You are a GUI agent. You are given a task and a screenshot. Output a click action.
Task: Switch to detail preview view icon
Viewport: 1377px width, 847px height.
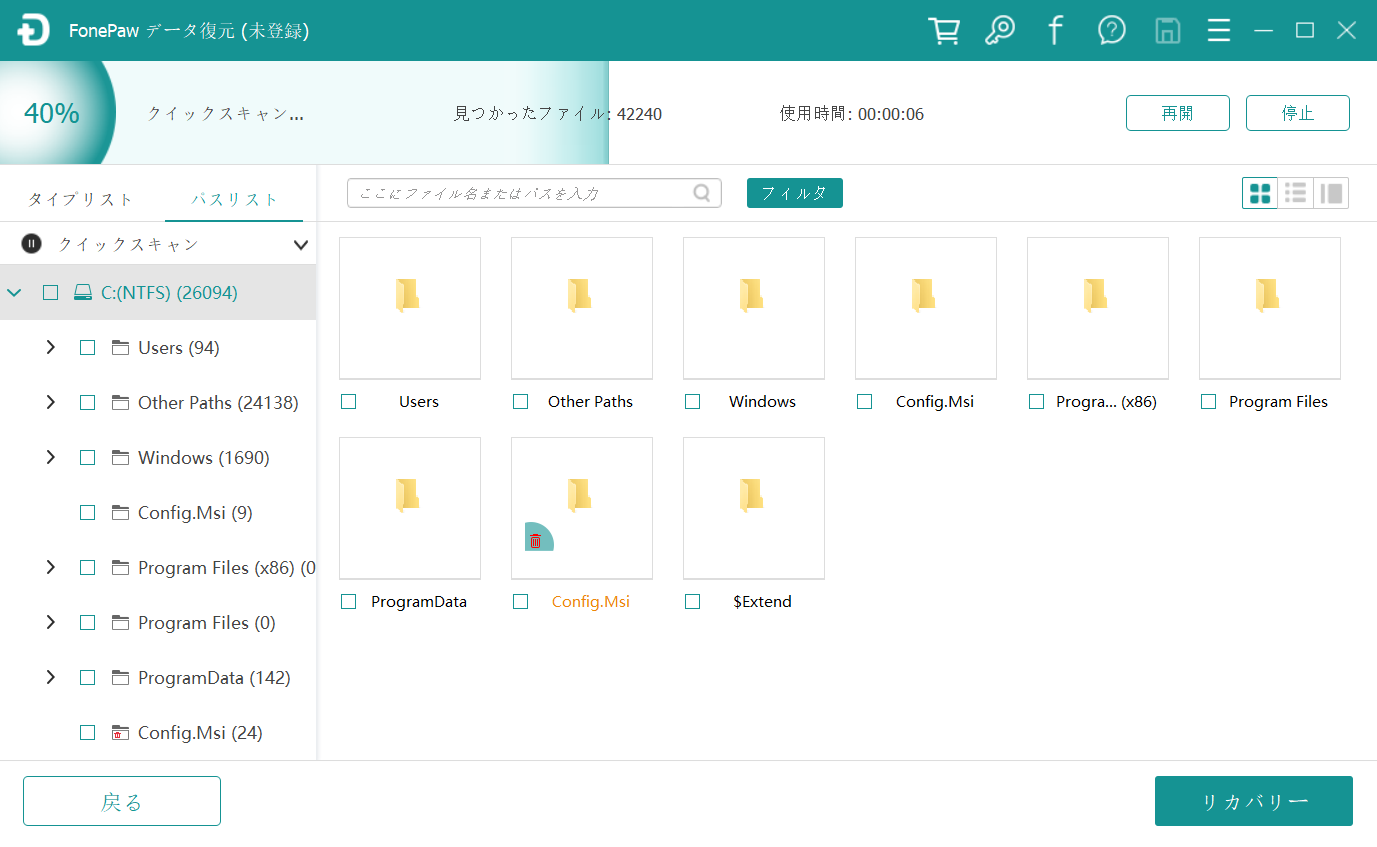click(x=1331, y=193)
